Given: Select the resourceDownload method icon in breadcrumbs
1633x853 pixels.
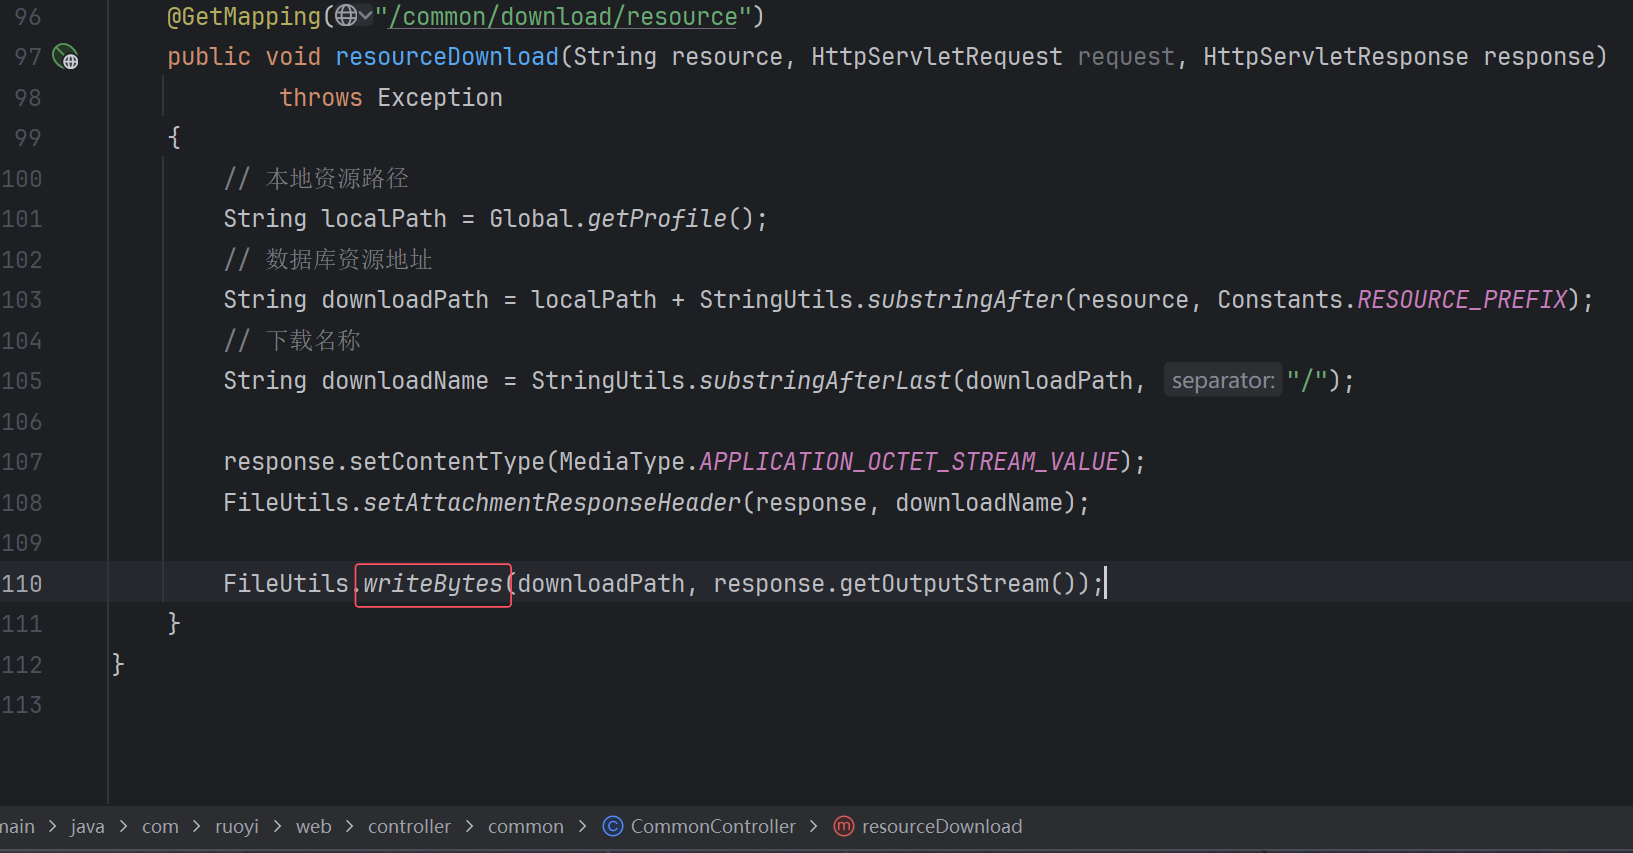Looking at the screenshot, I should click(844, 826).
